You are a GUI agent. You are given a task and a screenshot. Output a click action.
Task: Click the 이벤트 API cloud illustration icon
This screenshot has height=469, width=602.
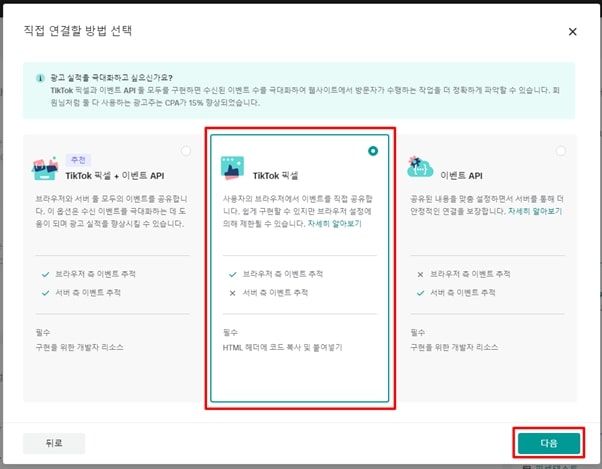coord(419,167)
